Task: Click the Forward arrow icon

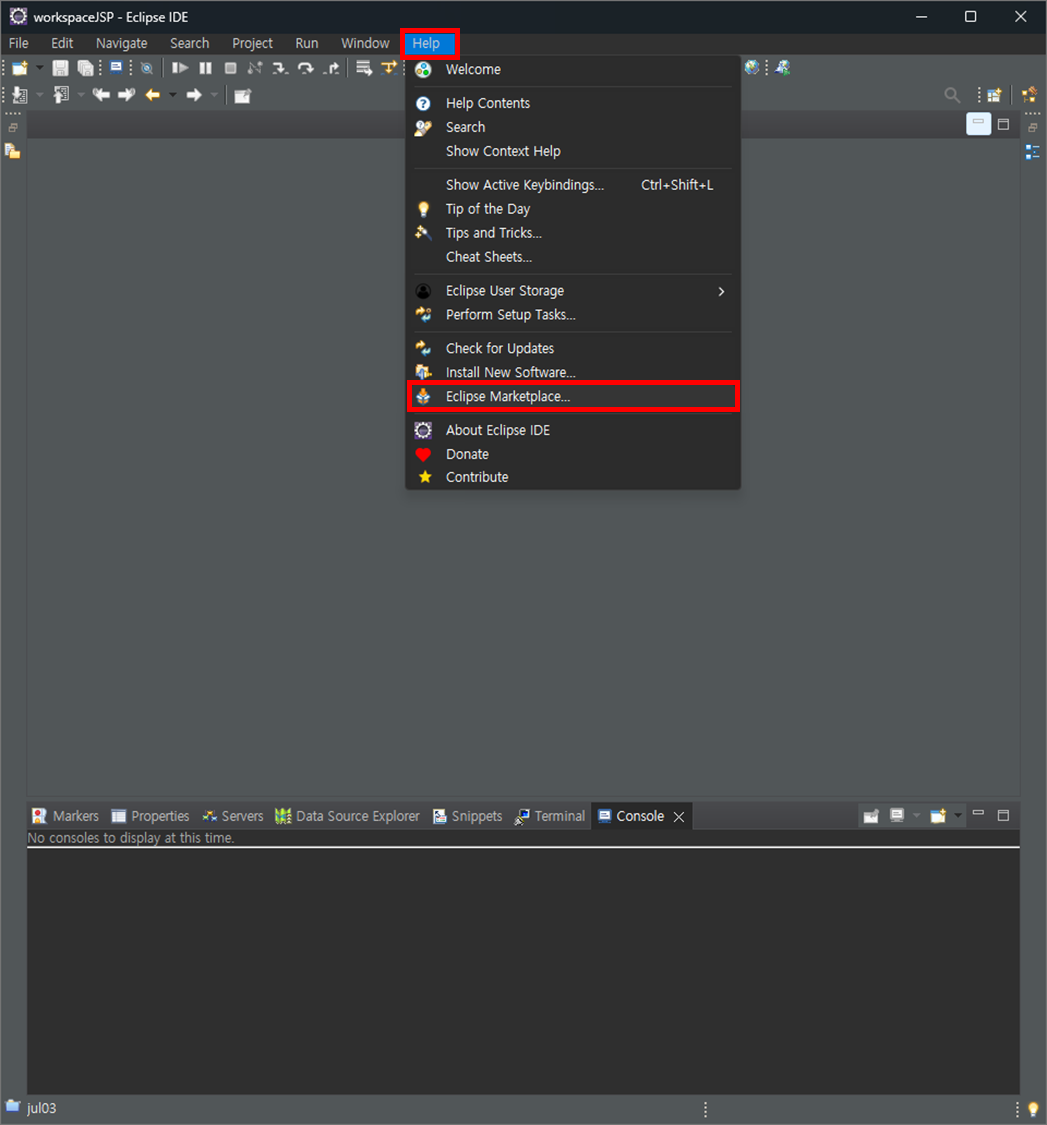Action: coord(194,95)
